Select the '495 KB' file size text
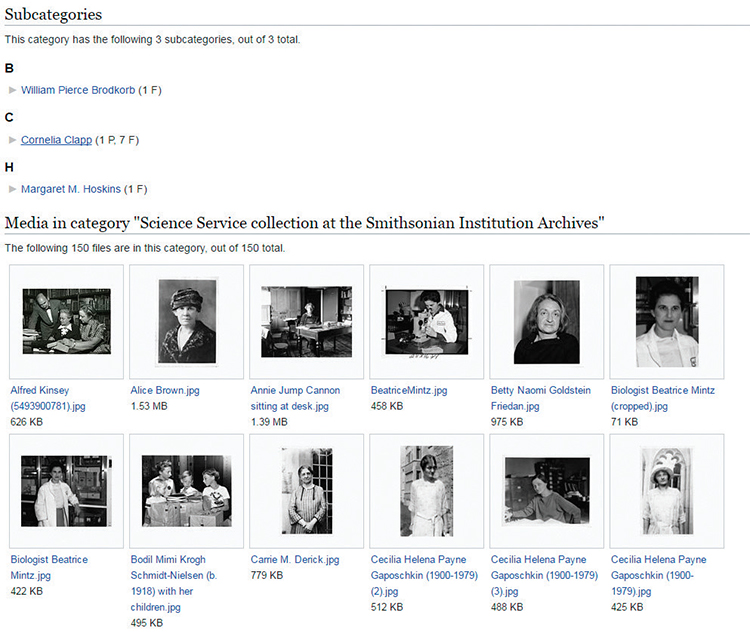 coord(147,623)
